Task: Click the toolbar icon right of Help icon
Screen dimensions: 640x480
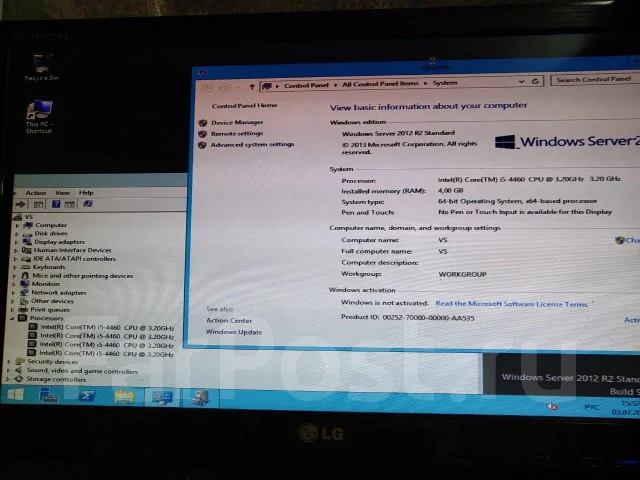Action: click(x=70, y=204)
